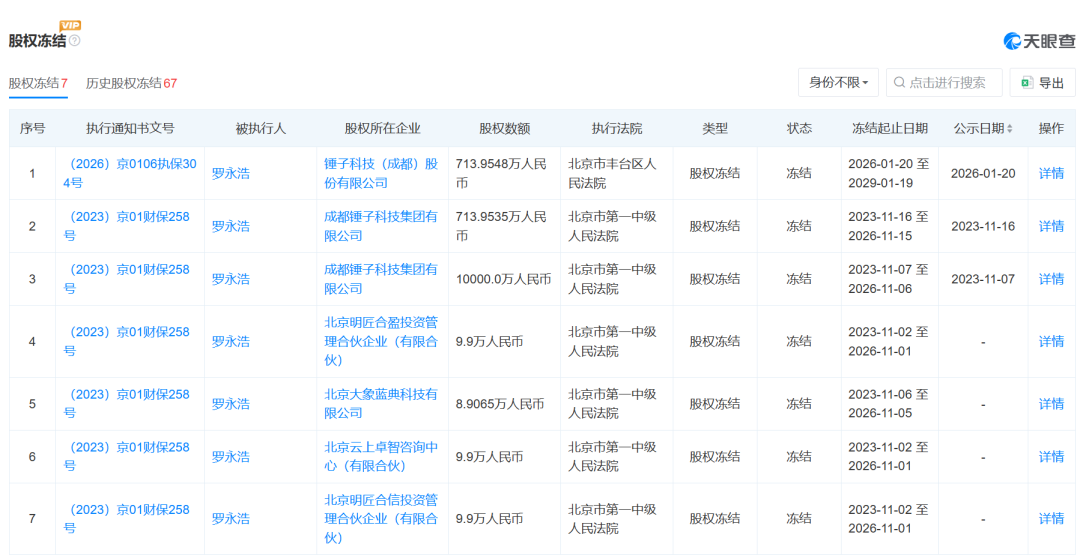Click the 股权数额 column header

click(505, 129)
